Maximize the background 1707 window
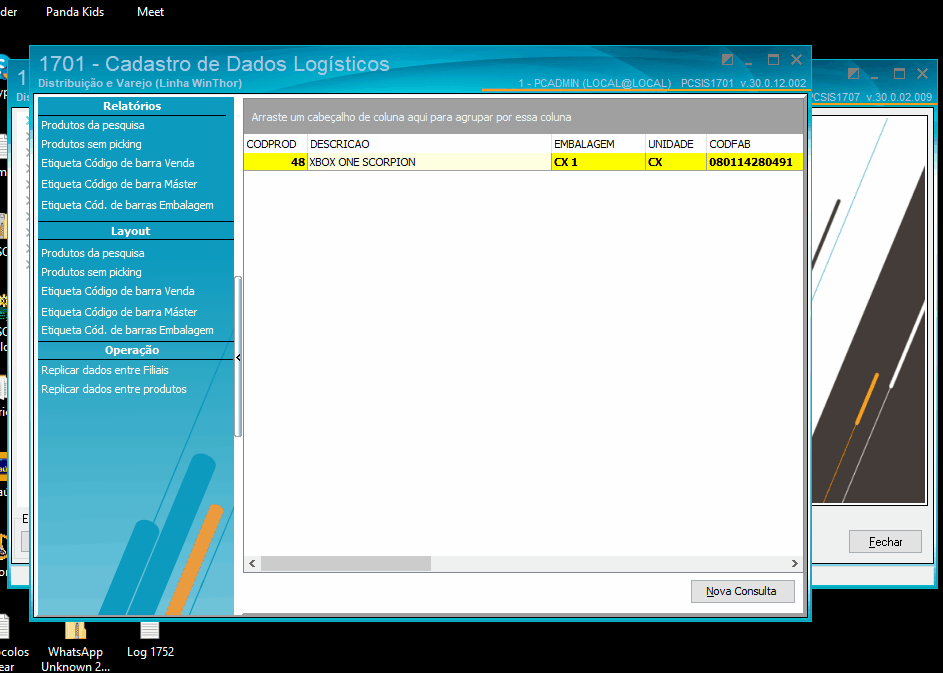This screenshot has width=943, height=673. [899, 73]
